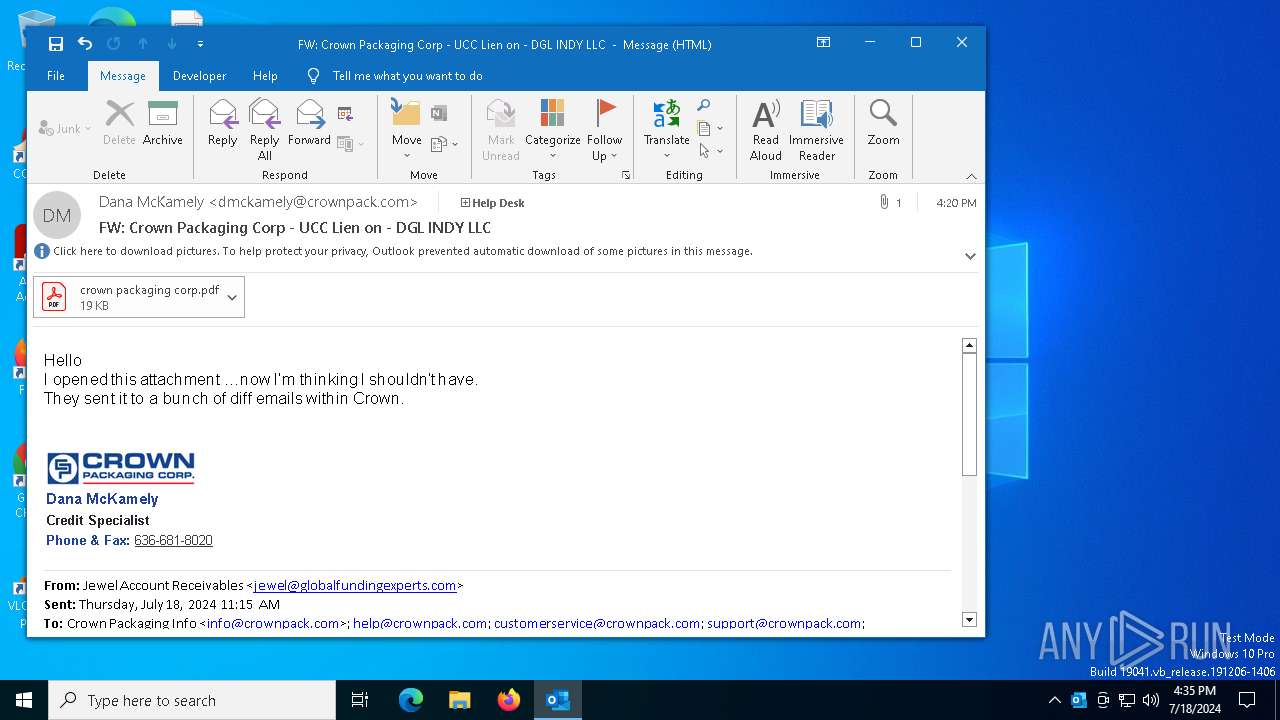
Task: Expand the Help Desk add-in
Action: (492, 203)
